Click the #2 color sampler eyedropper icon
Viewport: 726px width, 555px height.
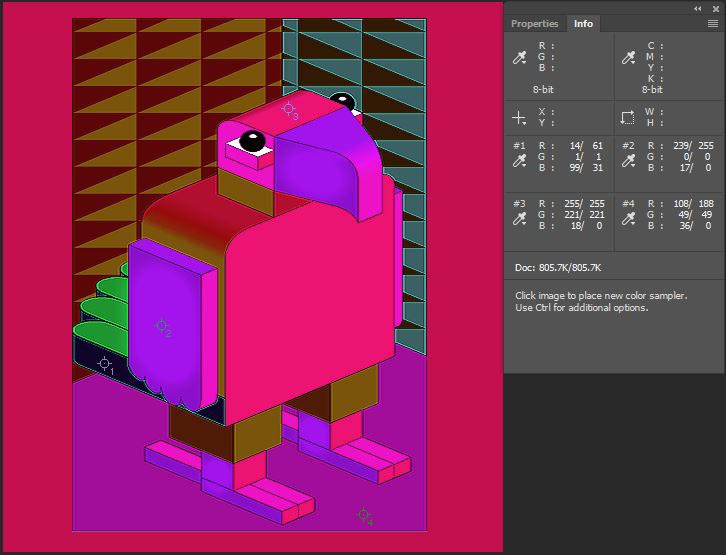(x=628, y=160)
